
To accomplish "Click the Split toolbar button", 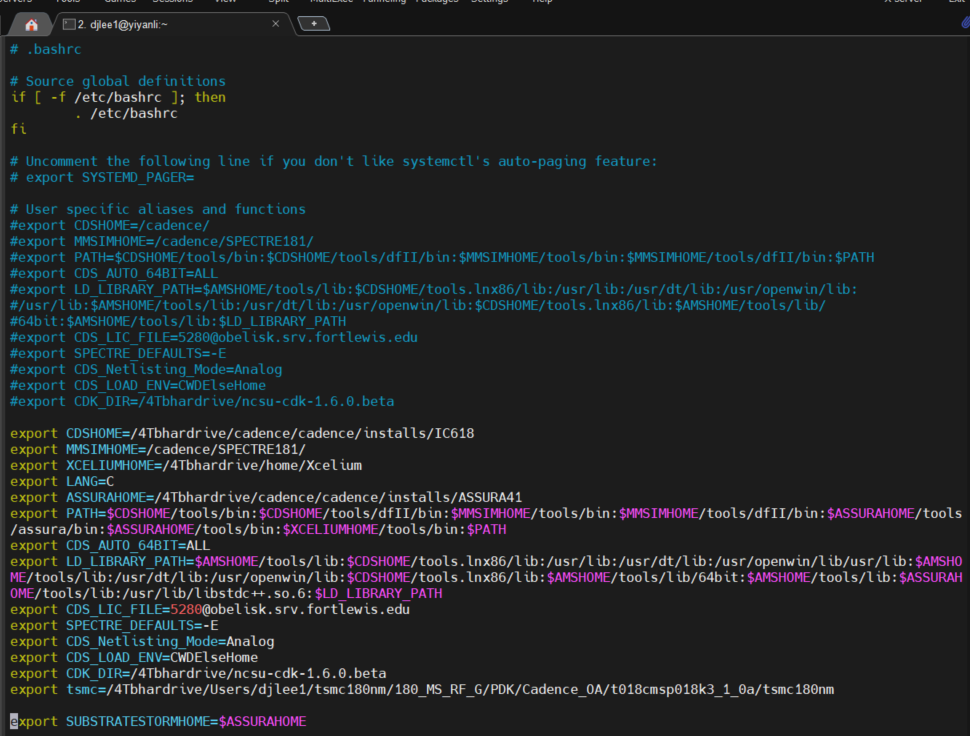I will click(279, 2).
